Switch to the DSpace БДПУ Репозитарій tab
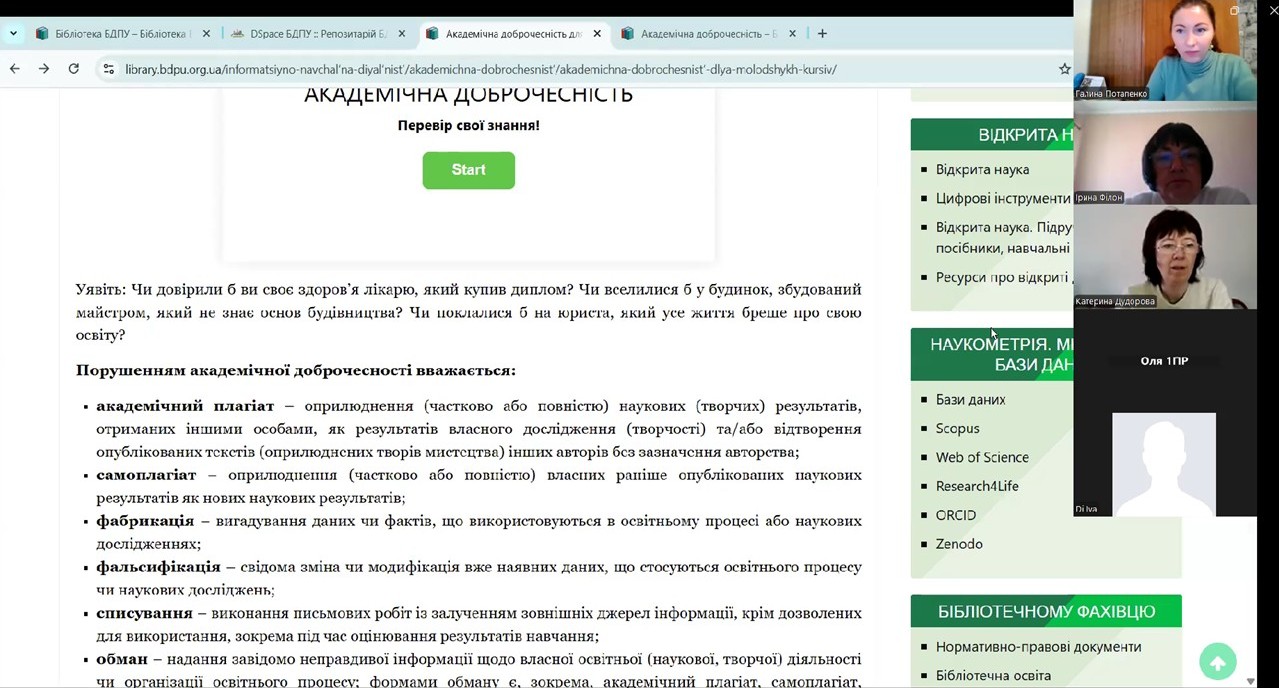 coord(308,33)
